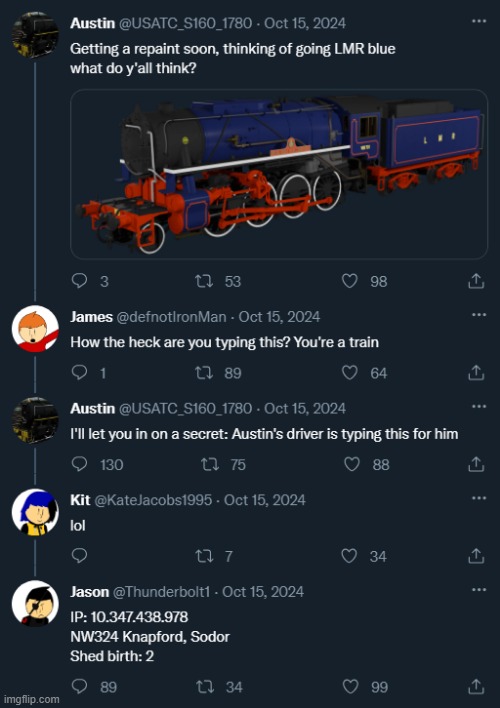This screenshot has height=708, width=500.
Task: Reply to Jason's IP address tweet
Action: tap(79, 687)
